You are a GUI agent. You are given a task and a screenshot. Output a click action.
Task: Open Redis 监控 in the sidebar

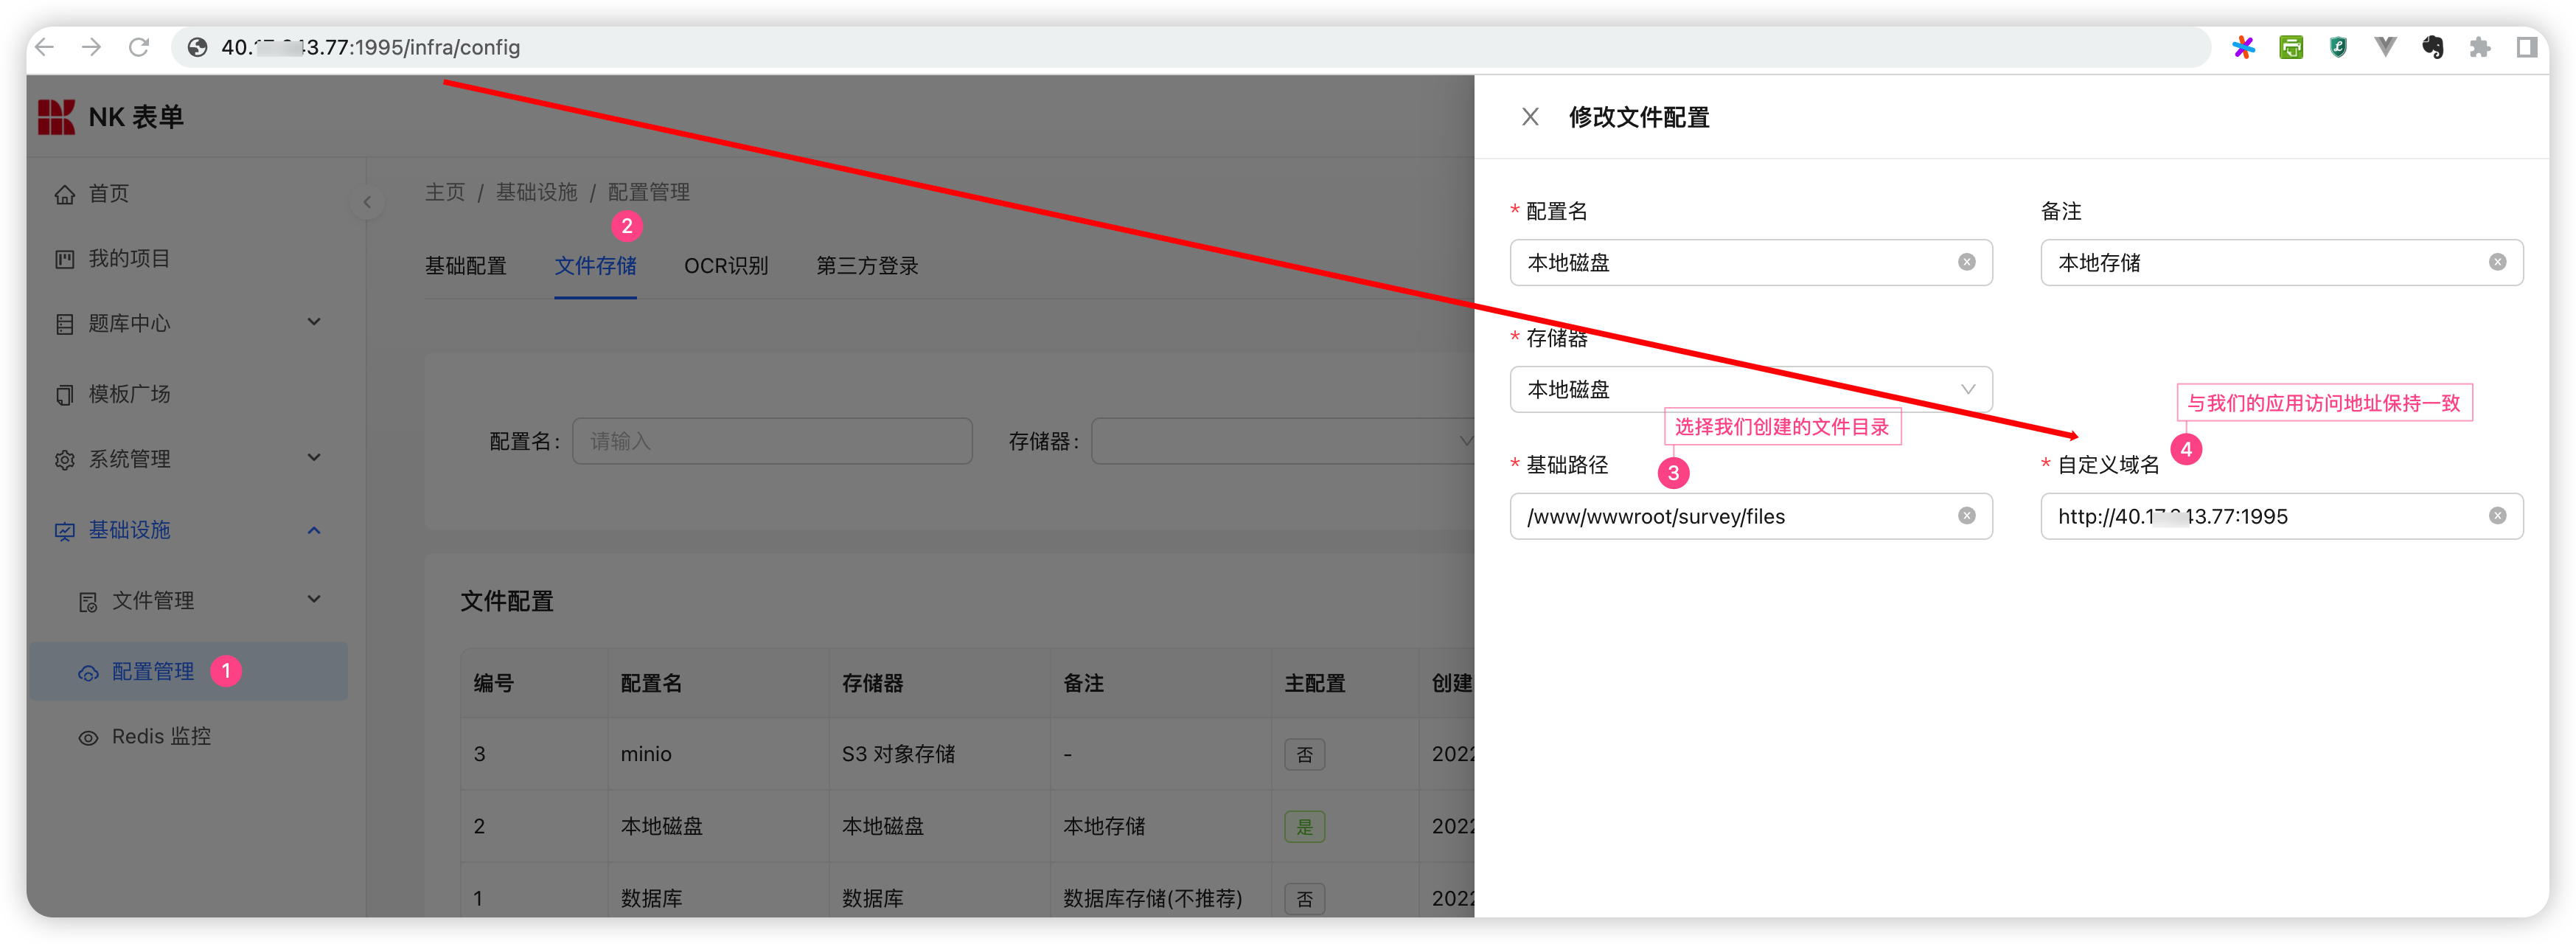(x=161, y=737)
